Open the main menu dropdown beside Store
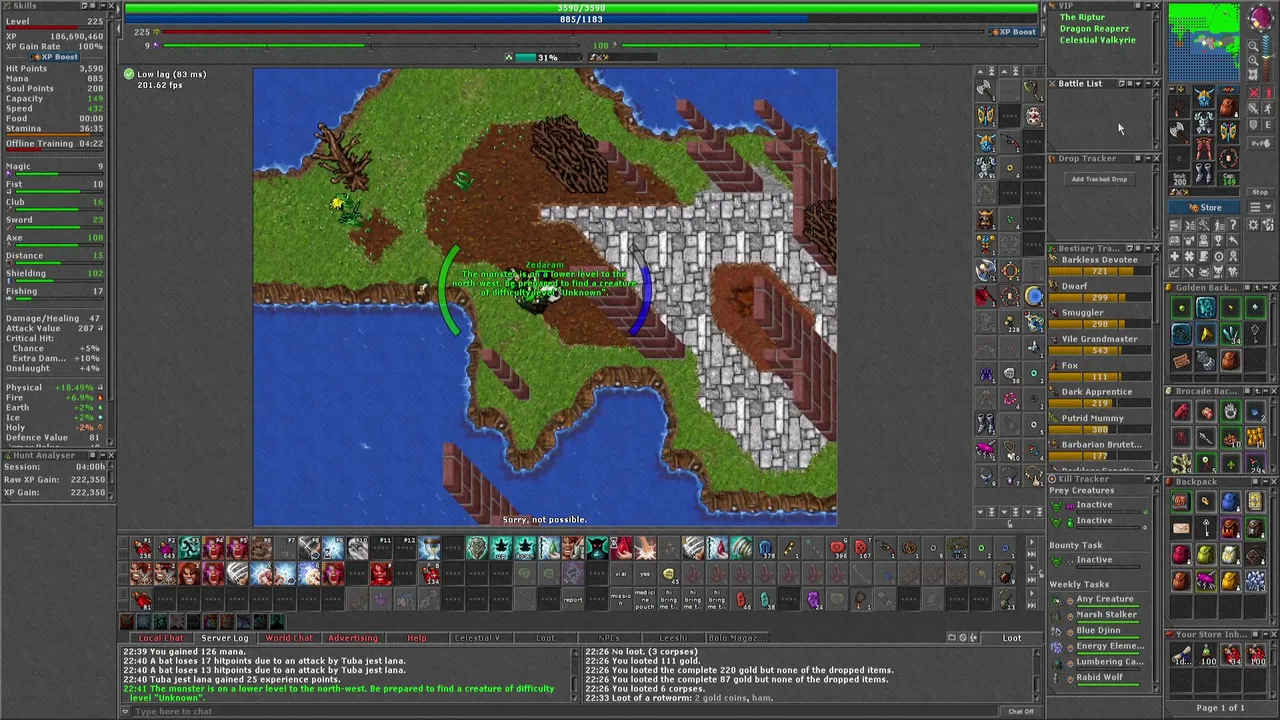The image size is (1280, 720). (x=1261, y=207)
